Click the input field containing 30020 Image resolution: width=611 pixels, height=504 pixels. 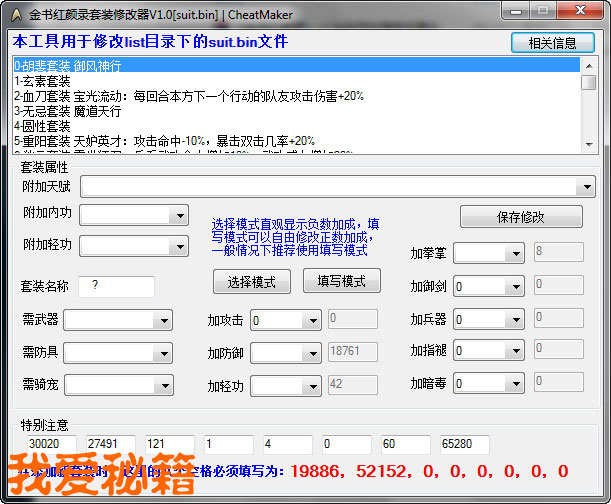pyautogui.click(x=51, y=443)
